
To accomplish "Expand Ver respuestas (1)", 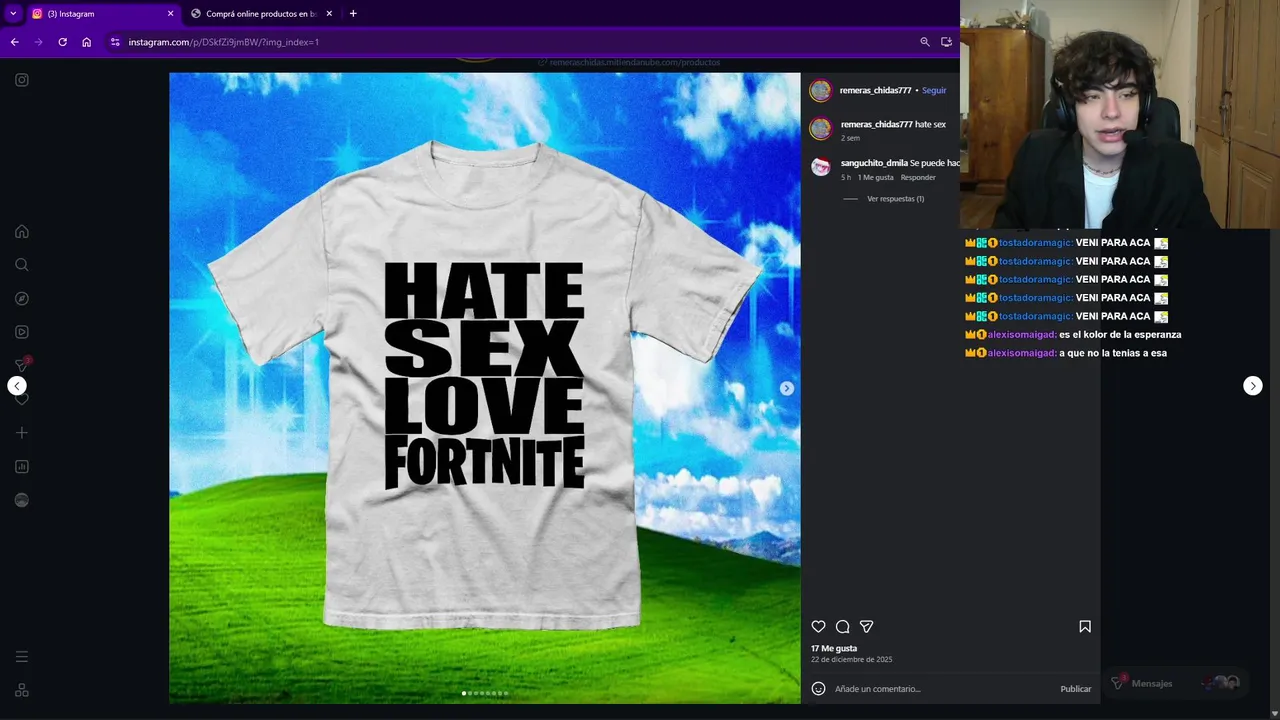I will [x=895, y=199].
